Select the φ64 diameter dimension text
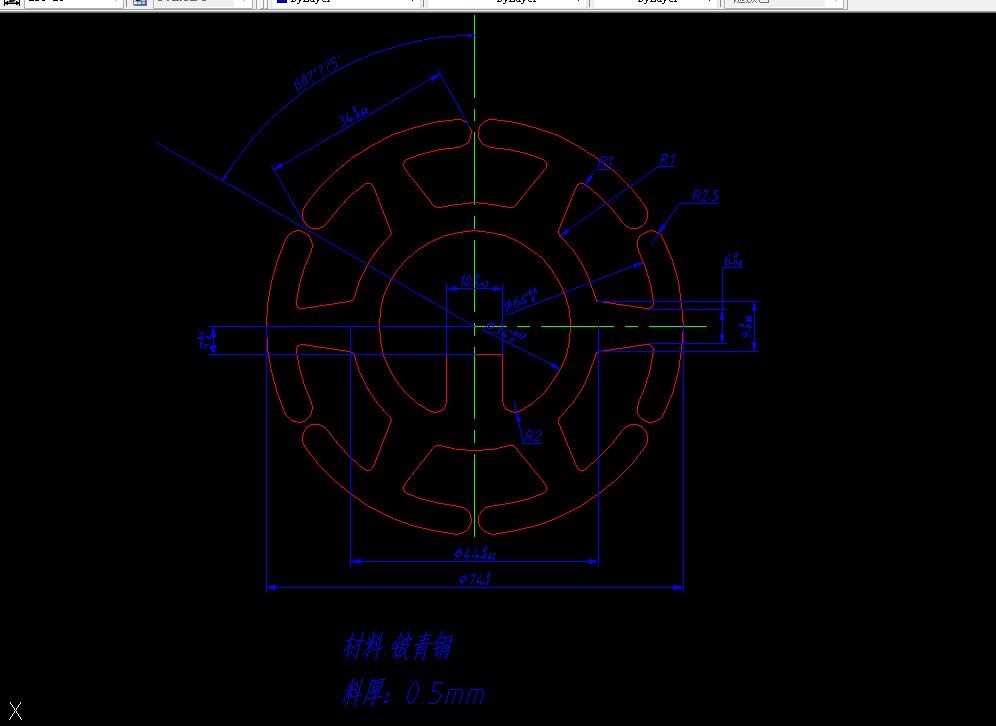This screenshot has width=996, height=726. (x=521, y=299)
